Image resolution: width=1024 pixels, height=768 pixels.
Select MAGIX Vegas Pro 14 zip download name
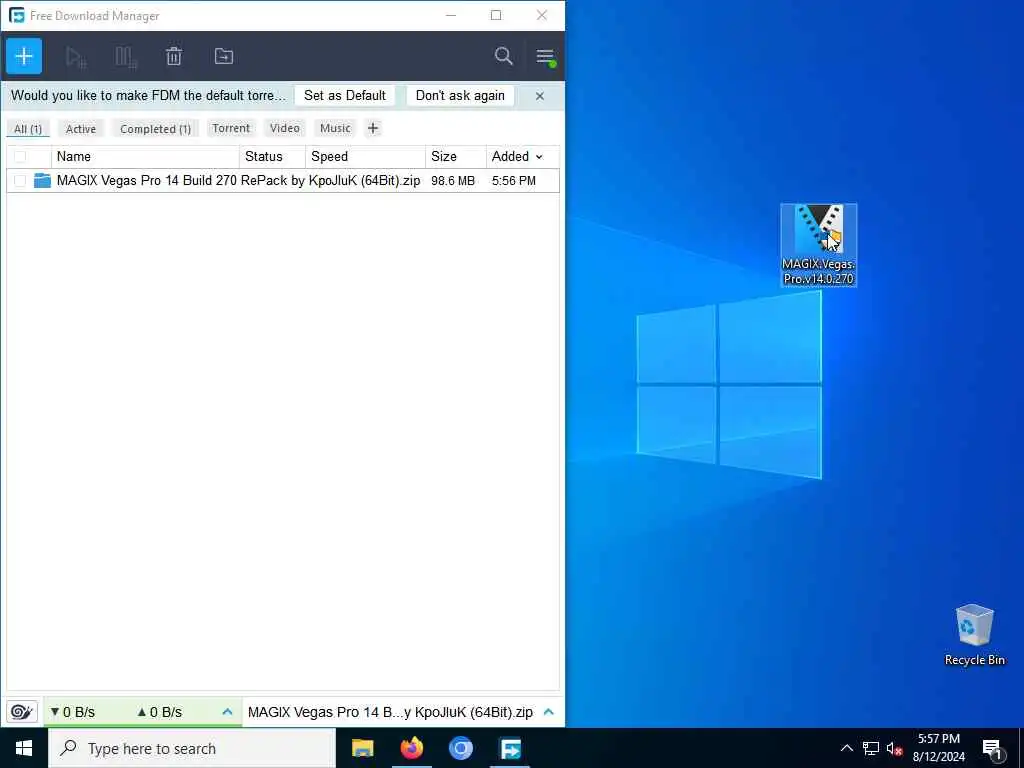238,181
